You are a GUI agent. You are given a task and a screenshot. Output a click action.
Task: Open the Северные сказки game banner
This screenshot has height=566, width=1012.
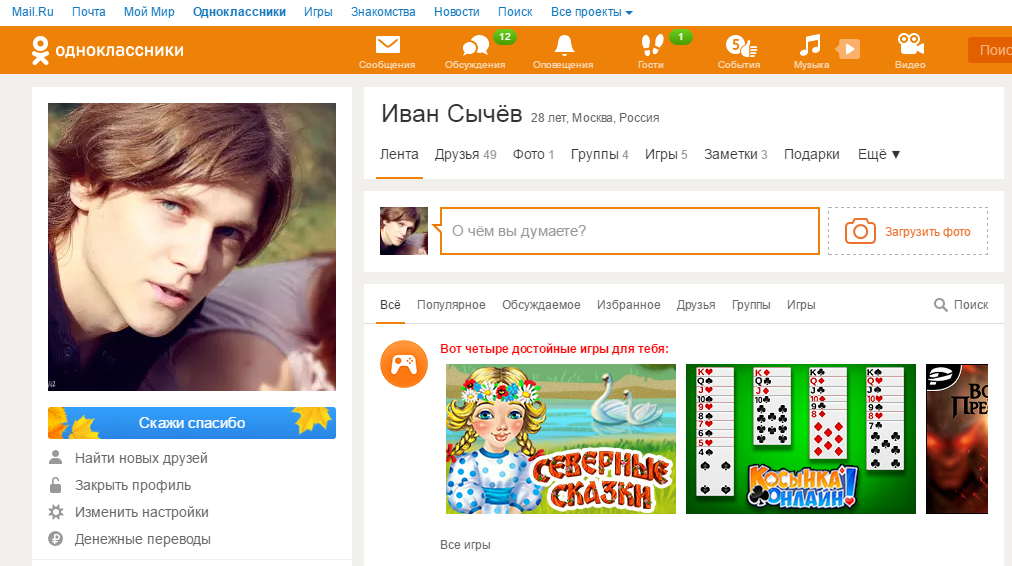pos(561,439)
